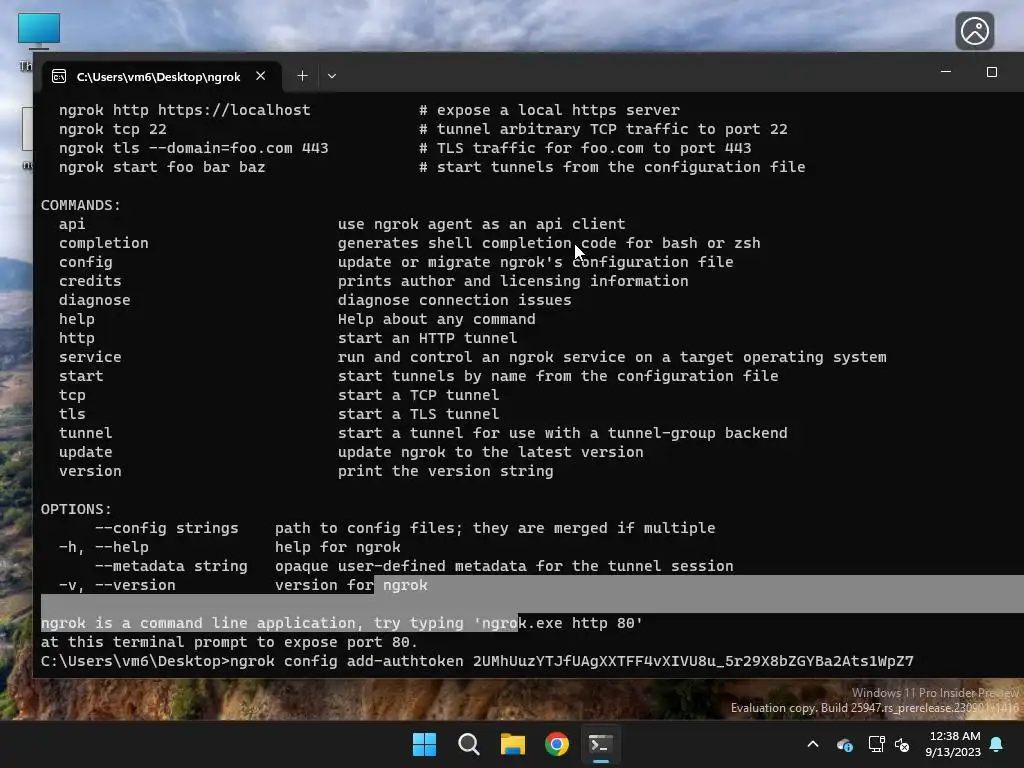Close the C:\Users\vm6\Desktop\ngrok tab
The height and width of the screenshot is (768, 1024).
(261, 76)
